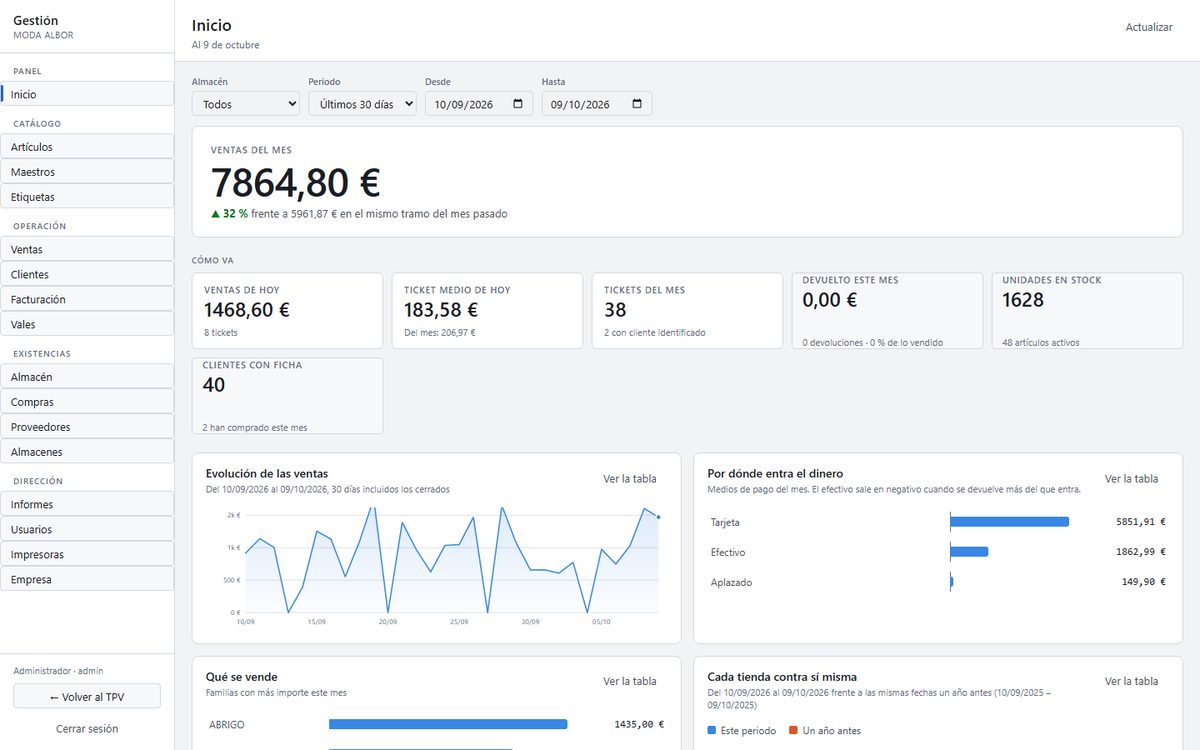Open Compras in the sidebar

click(87, 402)
